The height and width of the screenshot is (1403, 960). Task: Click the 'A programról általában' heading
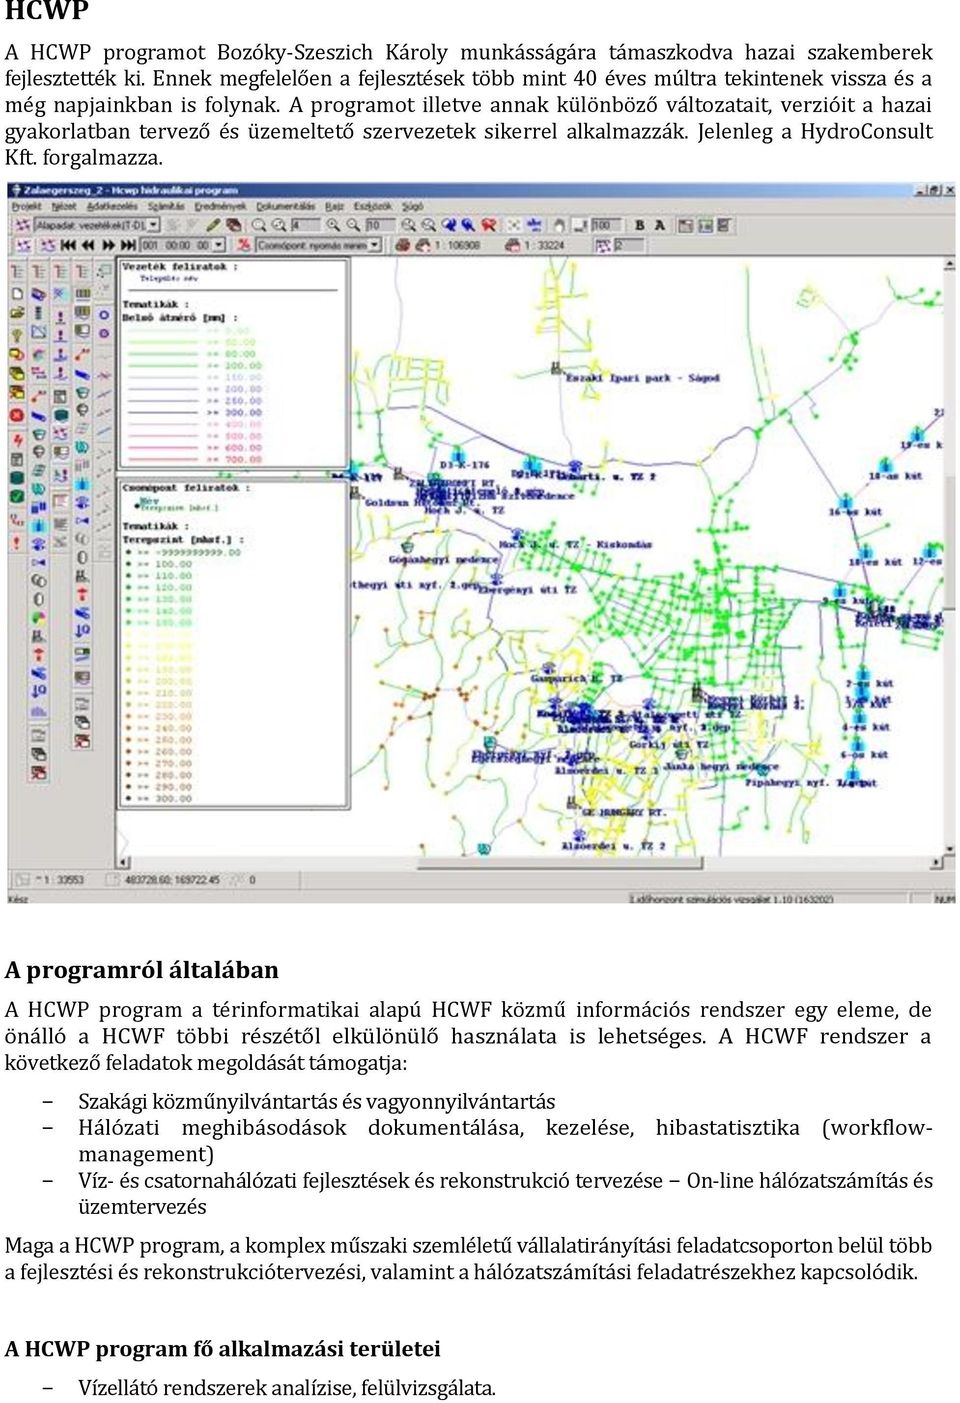pyautogui.click(x=142, y=970)
